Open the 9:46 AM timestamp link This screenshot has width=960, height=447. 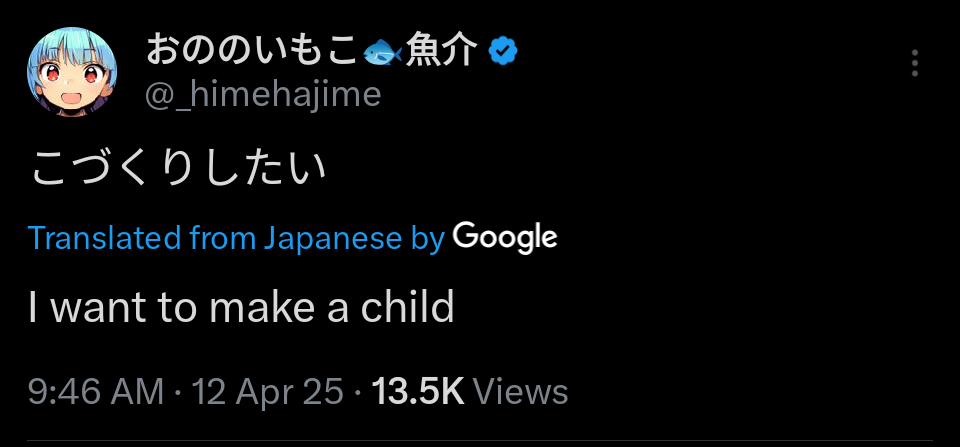(x=96, y=392)
